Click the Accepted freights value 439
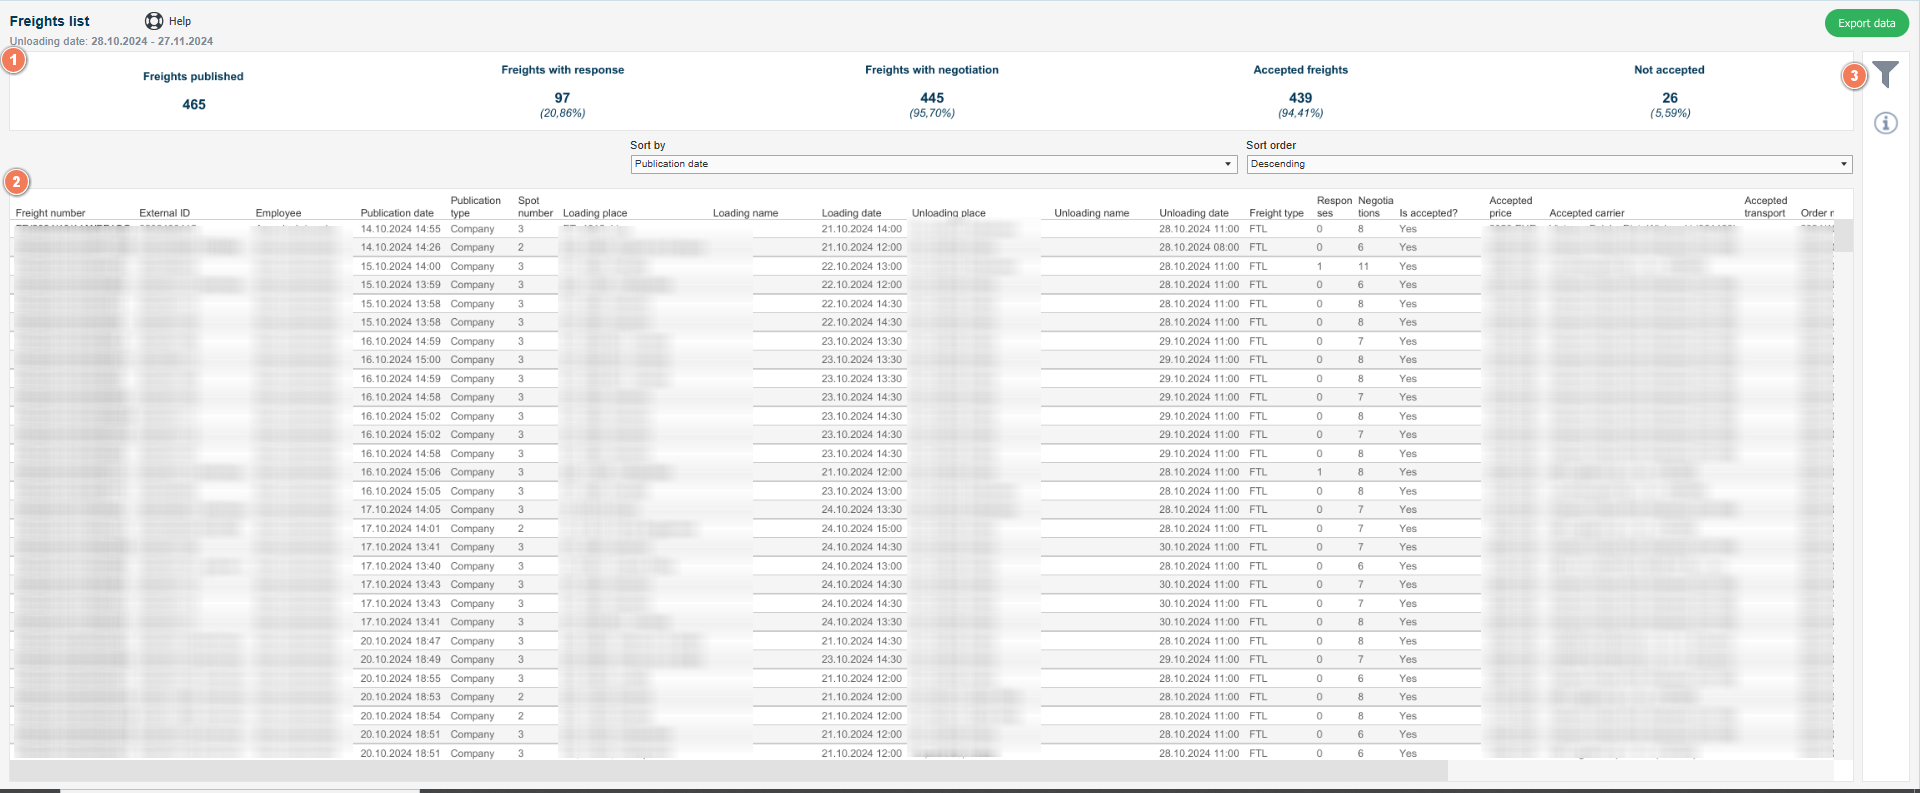Viewport: 1920px width, 793px height. click(x=1300, y=98)
